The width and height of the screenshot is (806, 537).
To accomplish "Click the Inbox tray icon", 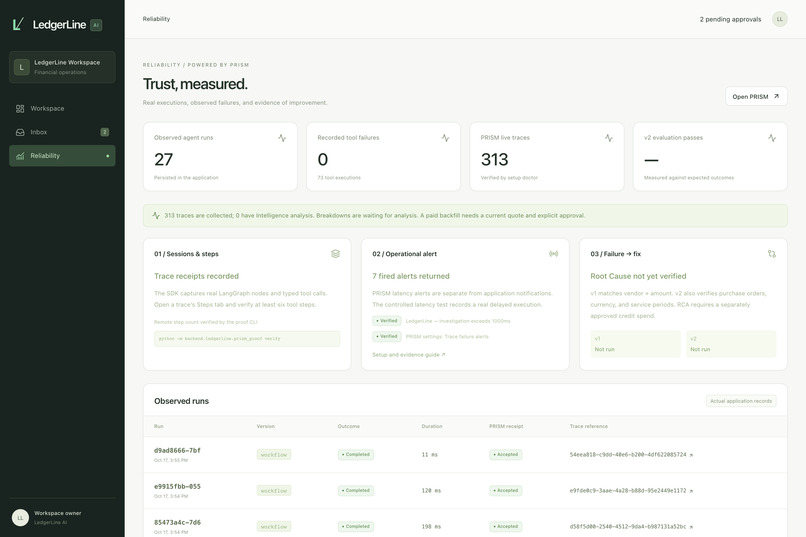I will coord(20,132).
